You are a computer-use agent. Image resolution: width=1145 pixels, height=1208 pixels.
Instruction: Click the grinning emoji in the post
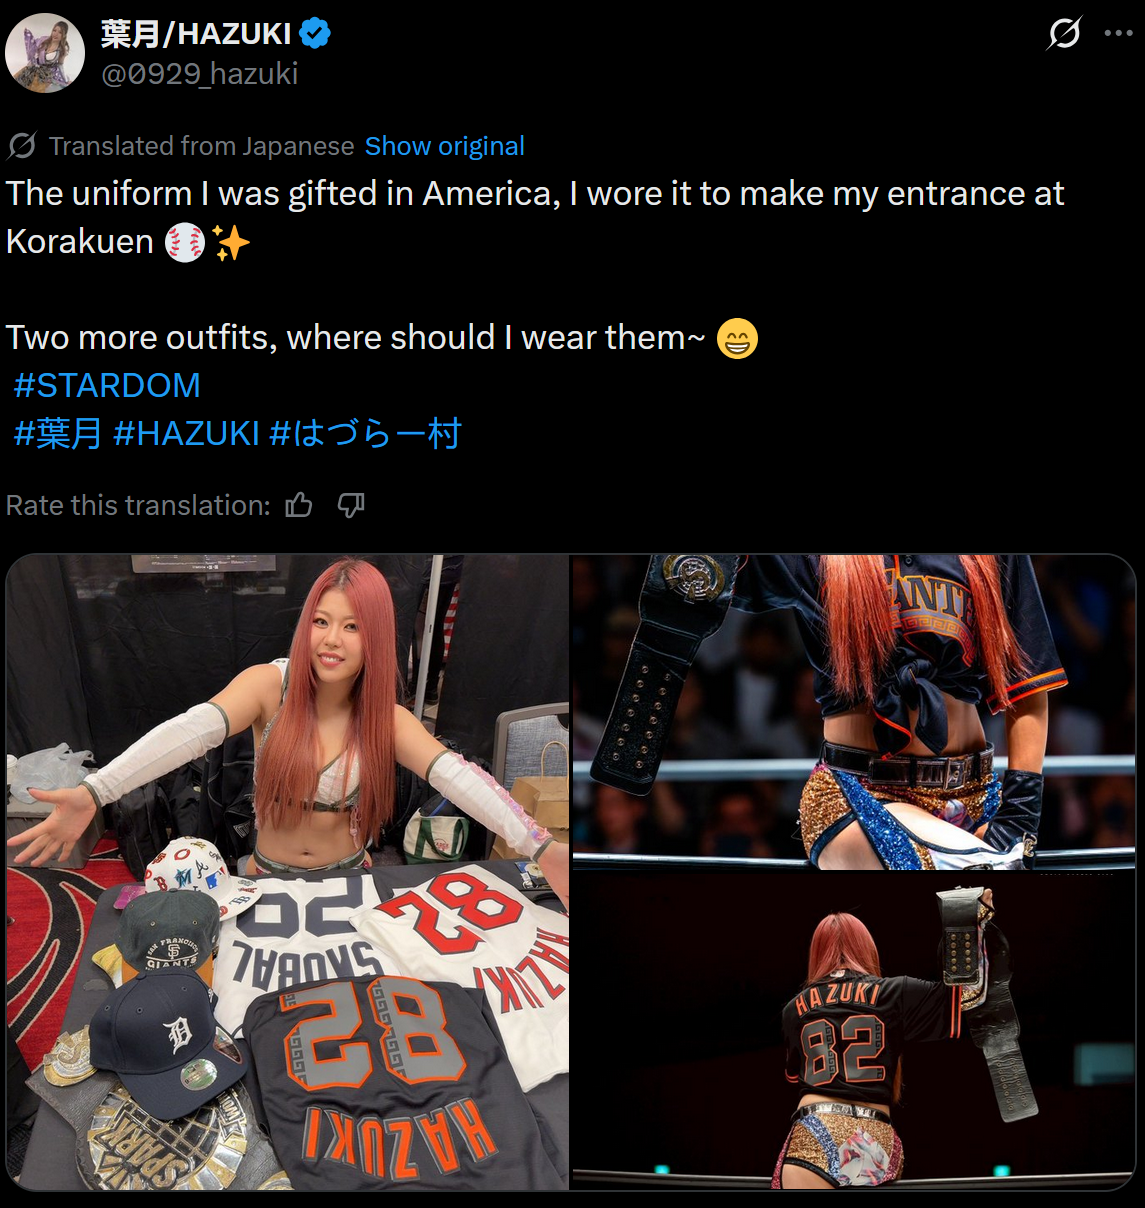[737, 338]
